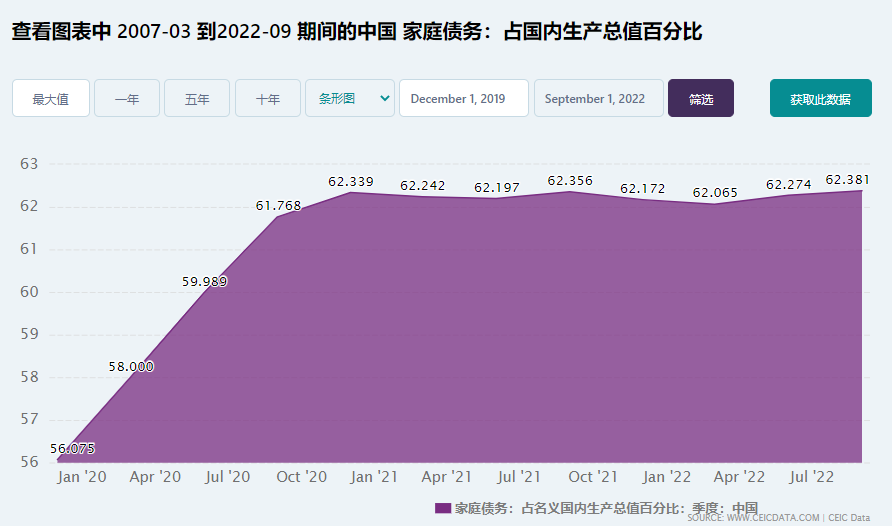Click the 最大值 range button
The width and height of the screenshot is (892, 526).
click(51, 99)
